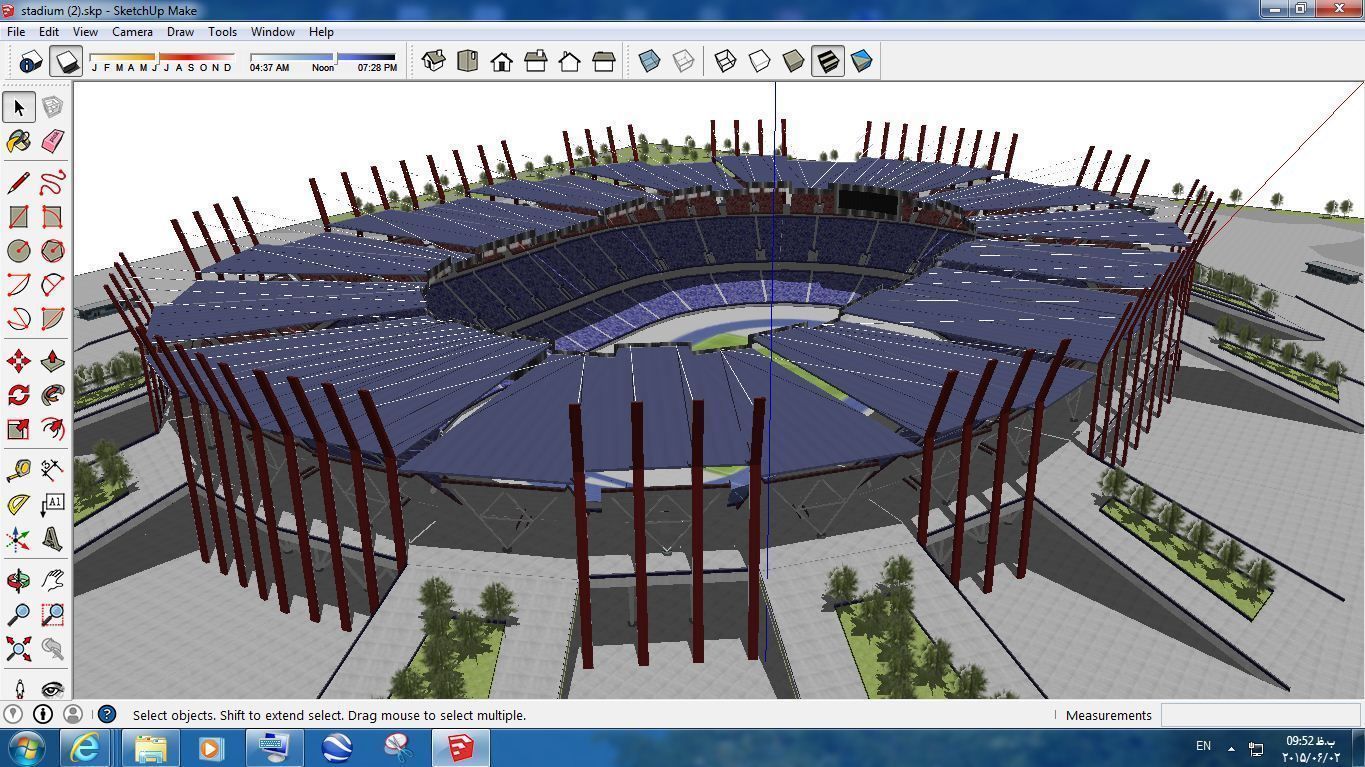Toggle Show/Hide Shadows button
This screenshot has width=1365, height=767.
[x=66, y=62]
